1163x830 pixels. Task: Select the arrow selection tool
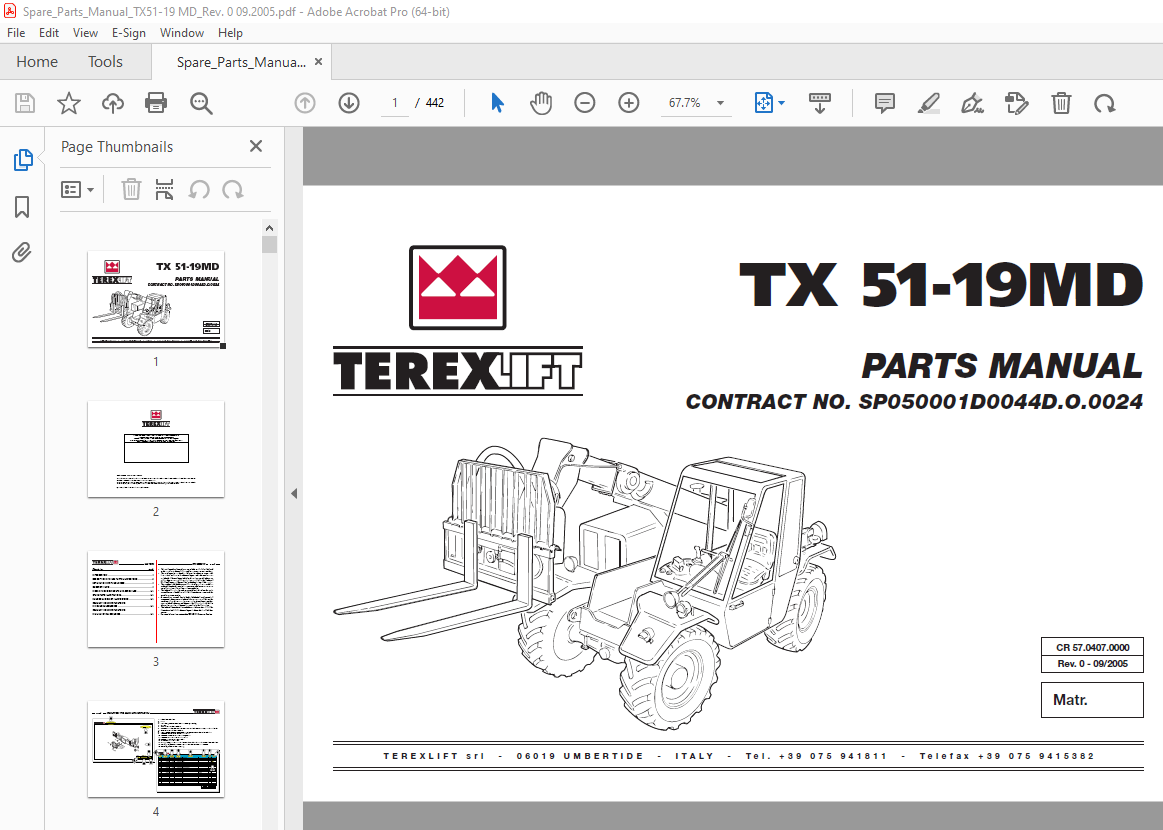[498, 103]
